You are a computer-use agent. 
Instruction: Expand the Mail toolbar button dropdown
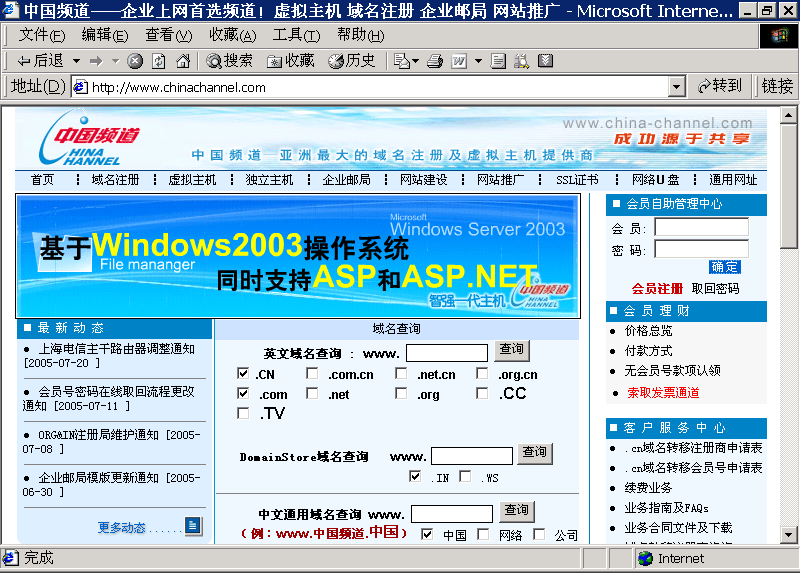pos(414,61)
